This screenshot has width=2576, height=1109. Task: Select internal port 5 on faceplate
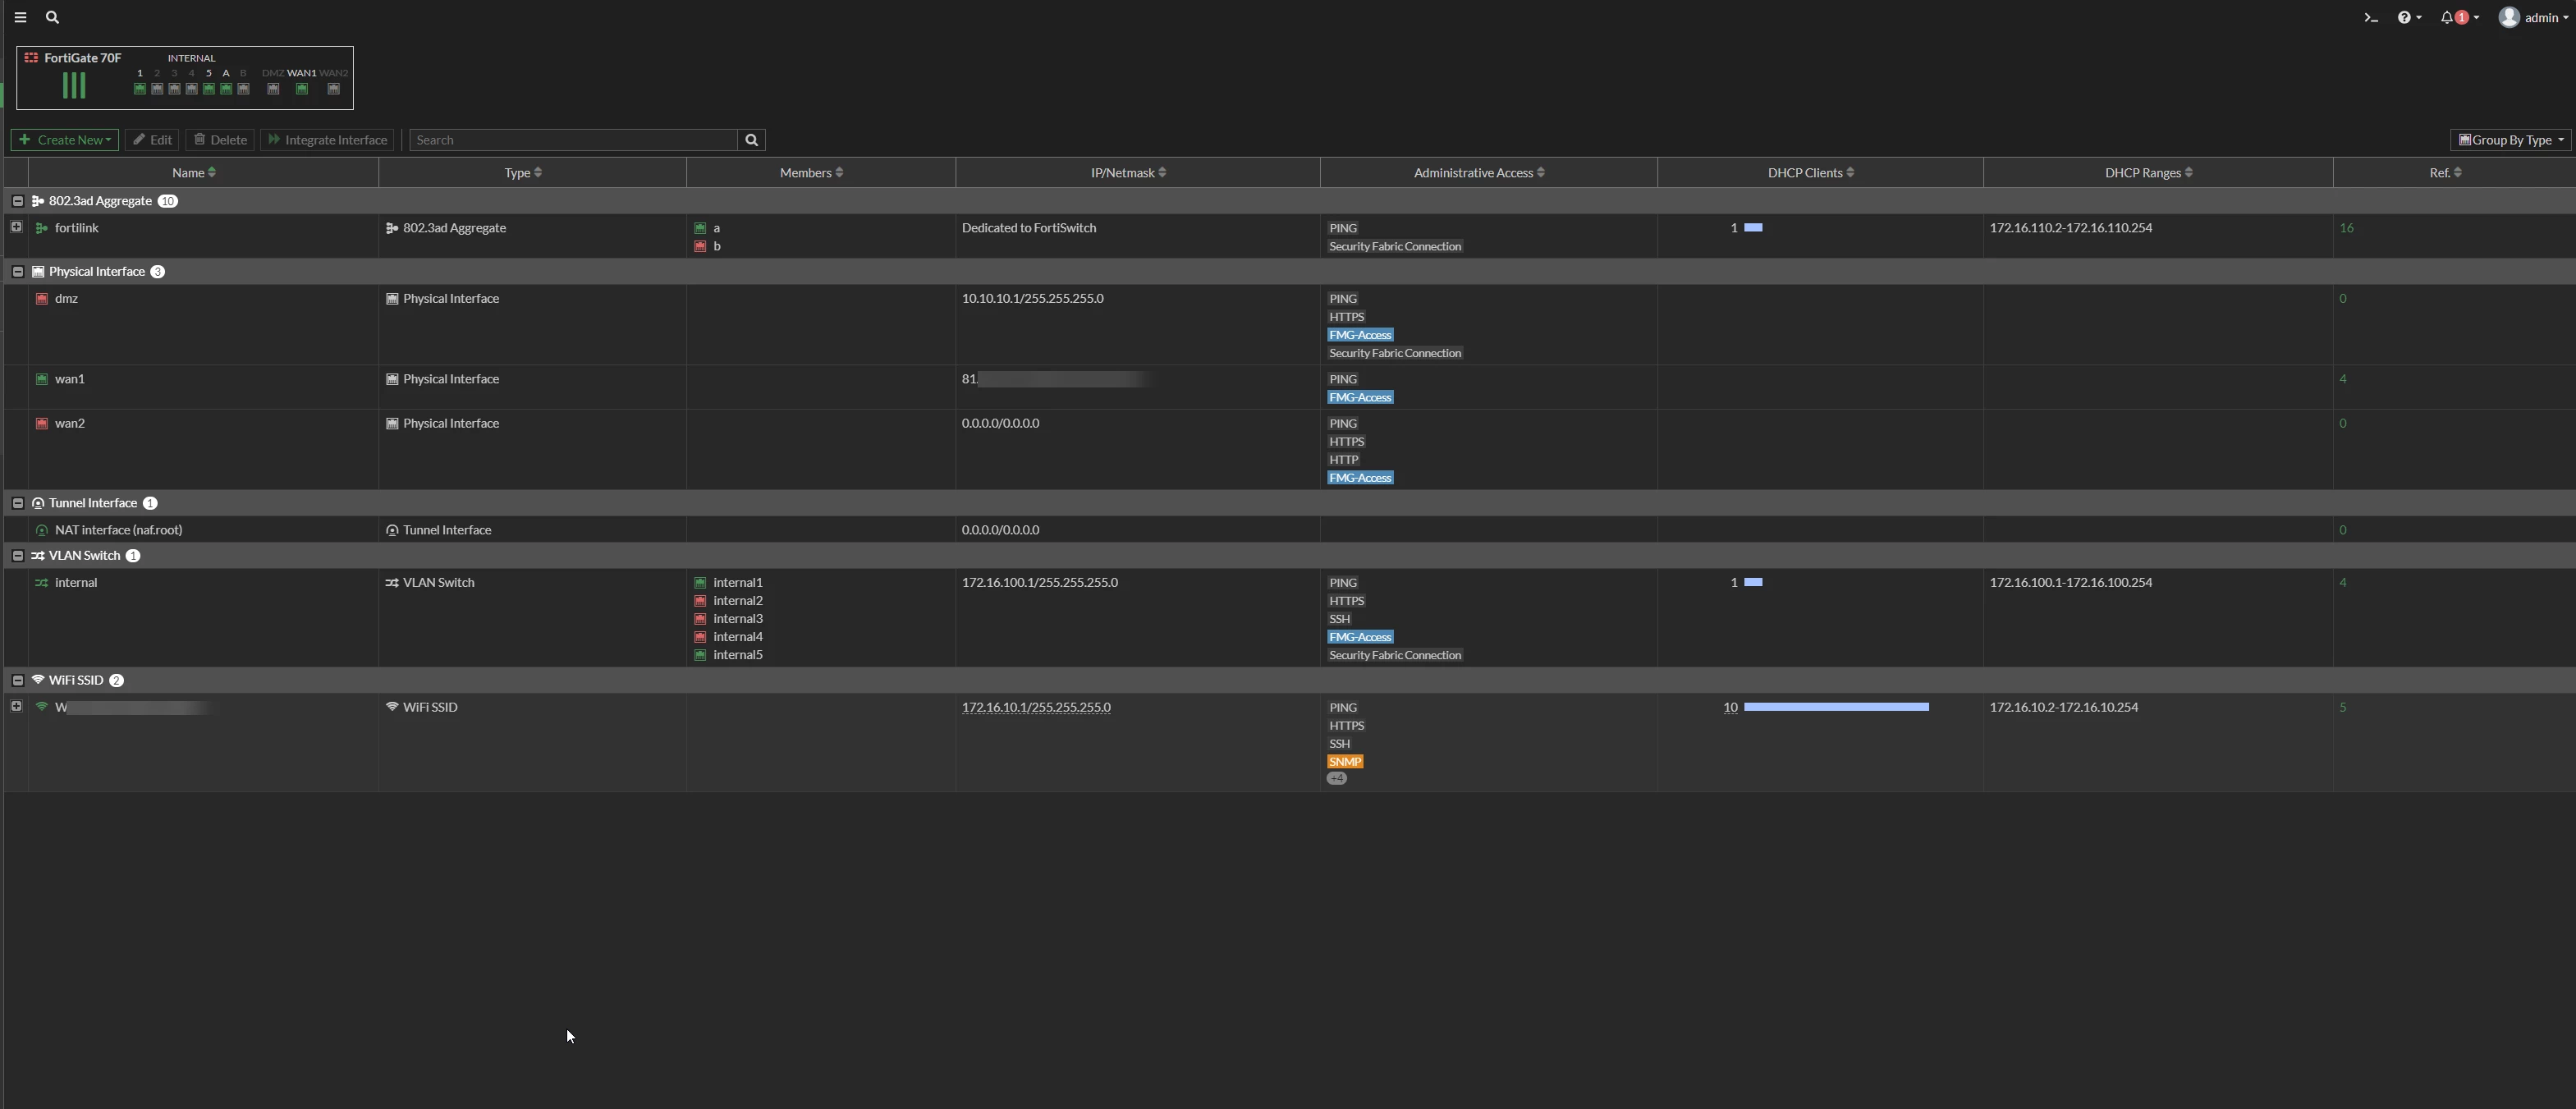209,89
